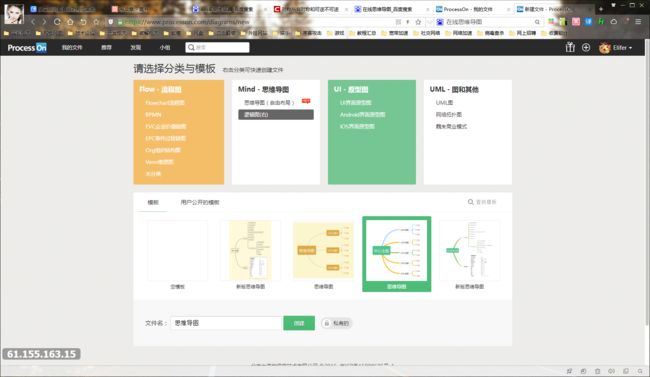Image resolution: width=650 pixels, height=377 pixels.
Task: Bookmark page with the star icon left of the address bar
Action: coord(96,22)
